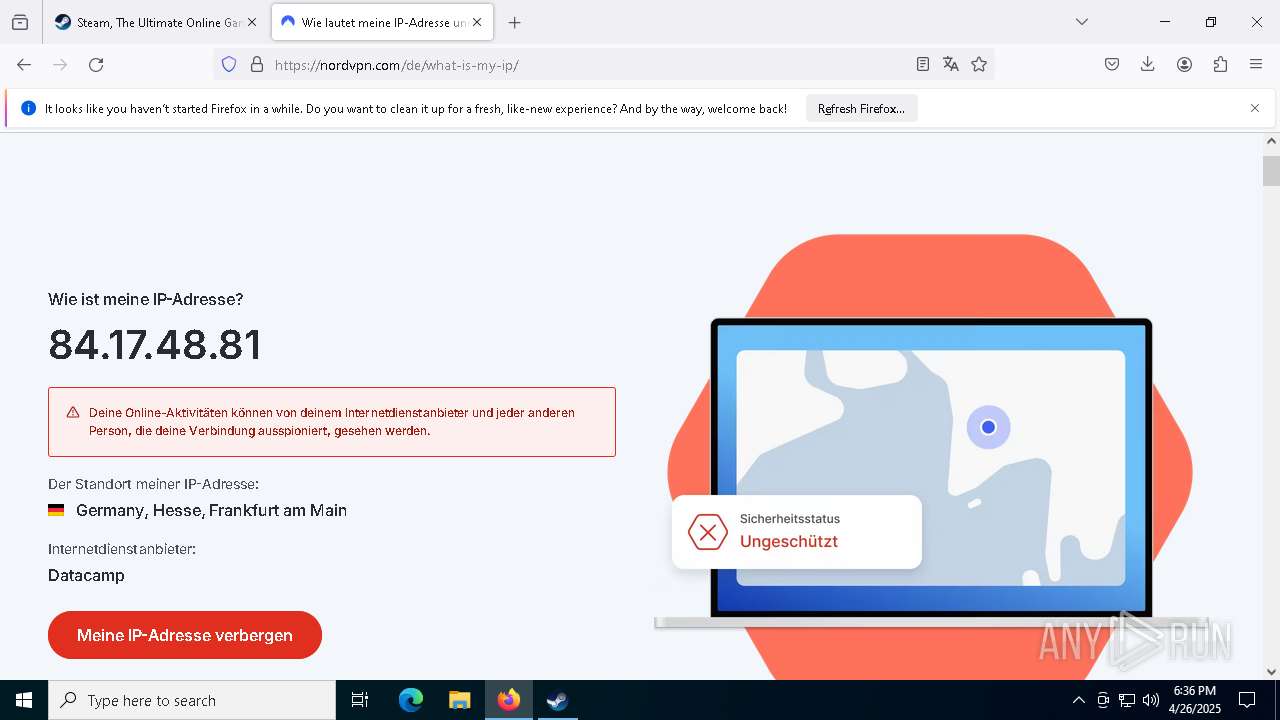Click the red X Sicherheitsstatus icon
Viewport: 1280px width, 720px height.
(x=708, y=532)
